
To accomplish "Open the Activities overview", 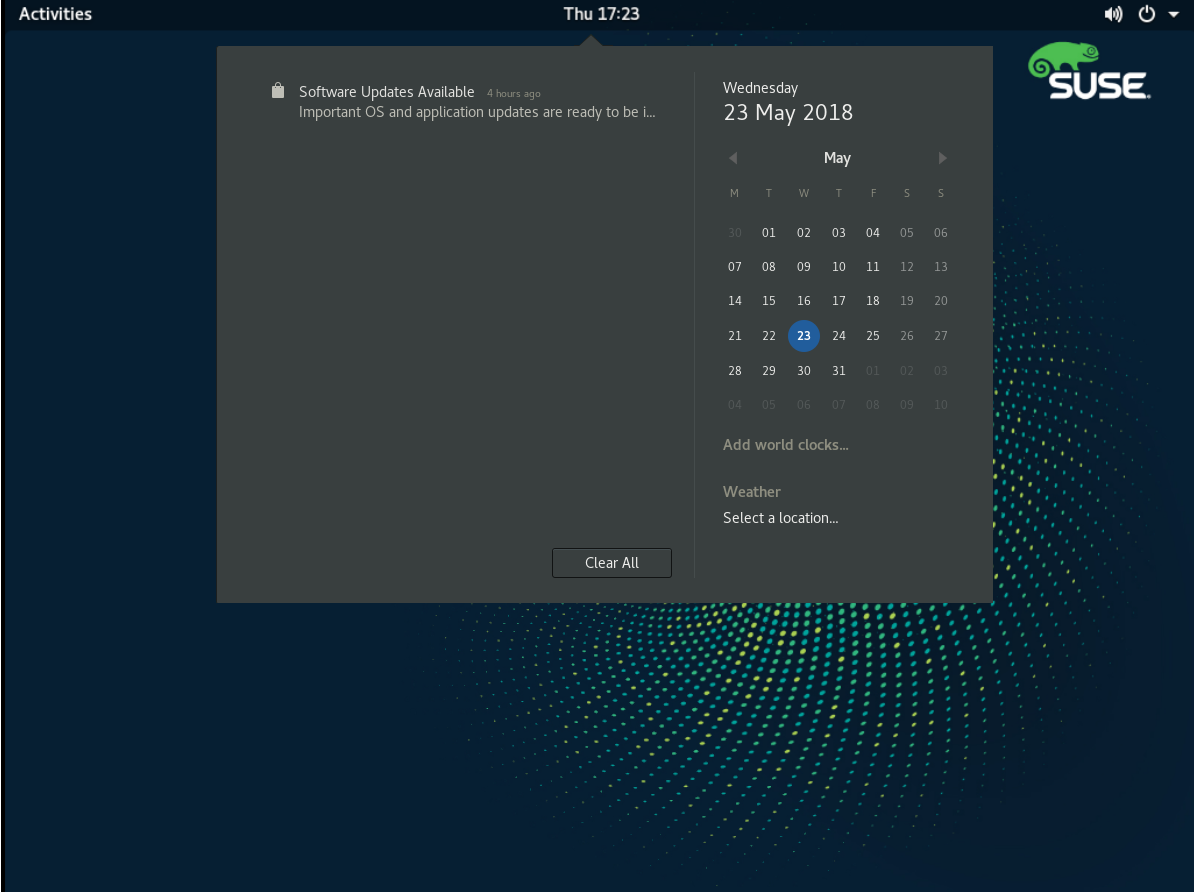I will point(55,14).
